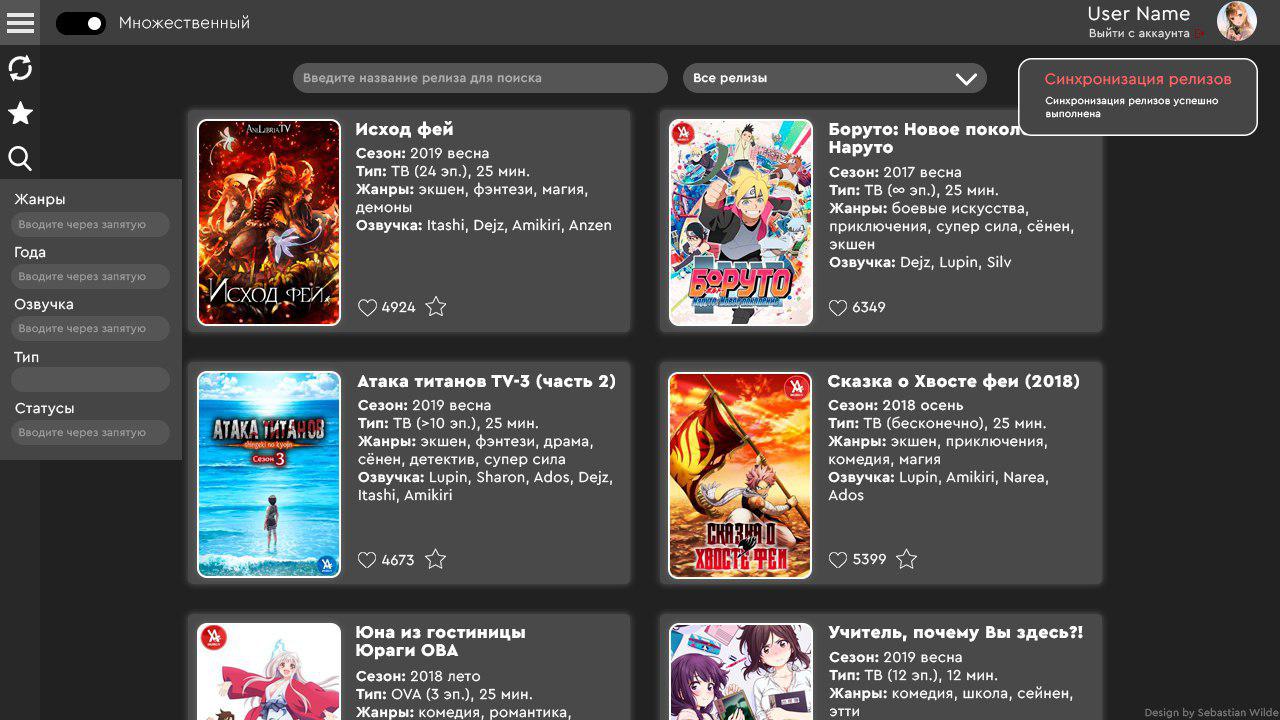Click the magnifier search icon in sidebar
Screen dimensions: 1280x720
coord(20,158)
